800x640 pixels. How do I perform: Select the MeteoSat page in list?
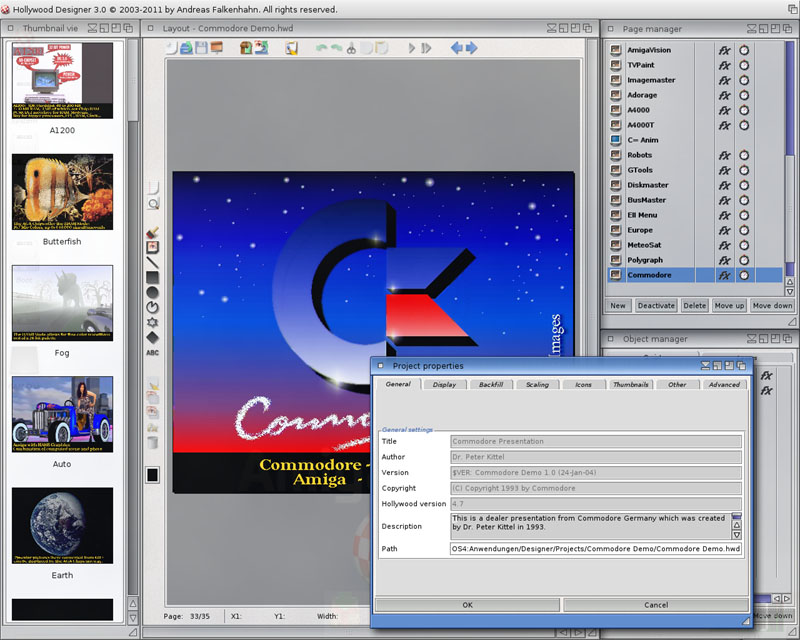[695, 245]
